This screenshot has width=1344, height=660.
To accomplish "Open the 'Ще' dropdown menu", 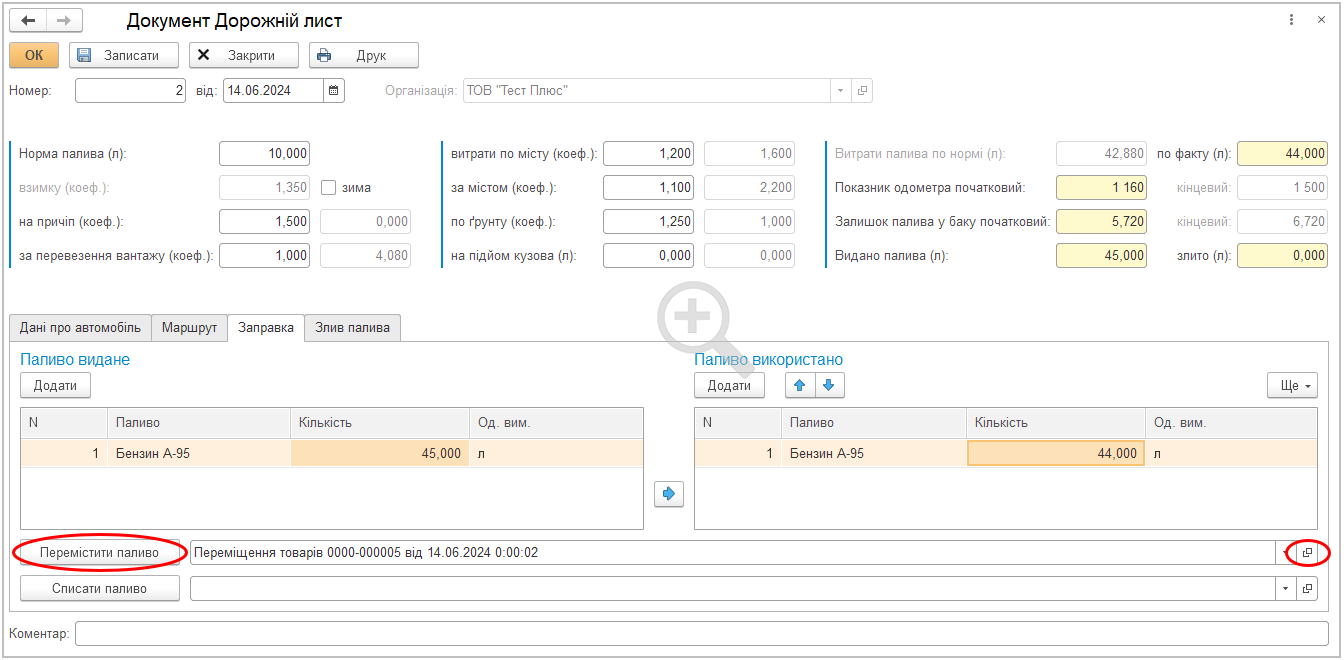I will point(1293,385).
